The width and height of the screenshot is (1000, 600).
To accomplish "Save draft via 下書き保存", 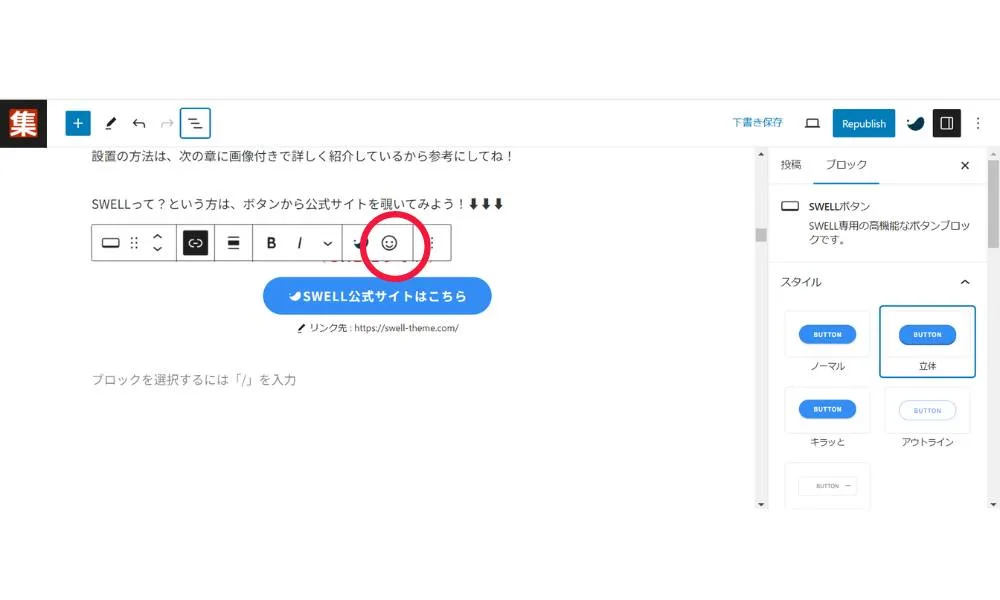I will pyautogui.click(x=757, y=122).
